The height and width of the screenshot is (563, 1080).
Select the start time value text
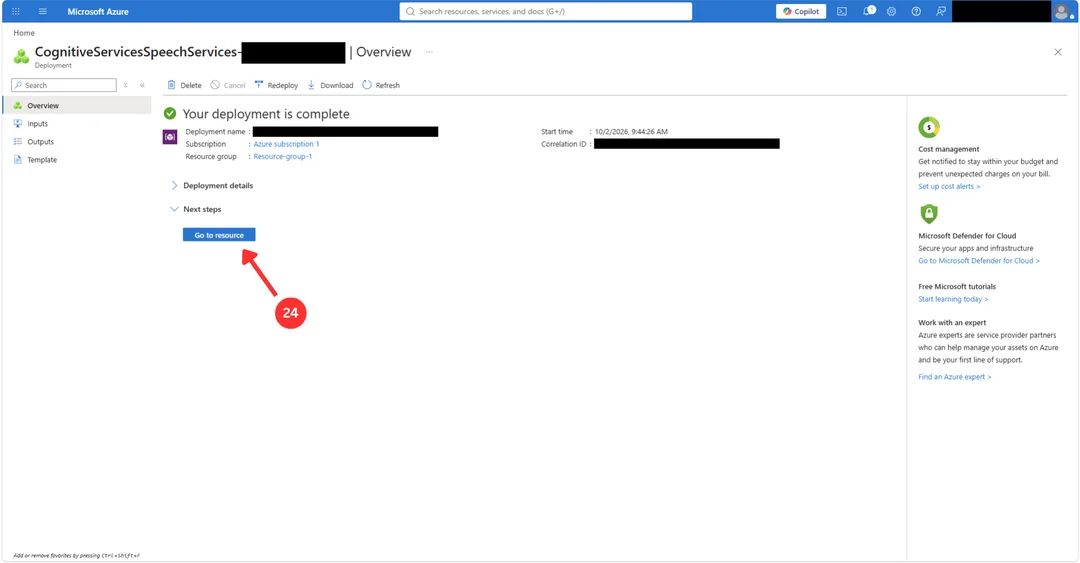coord(631,132)
